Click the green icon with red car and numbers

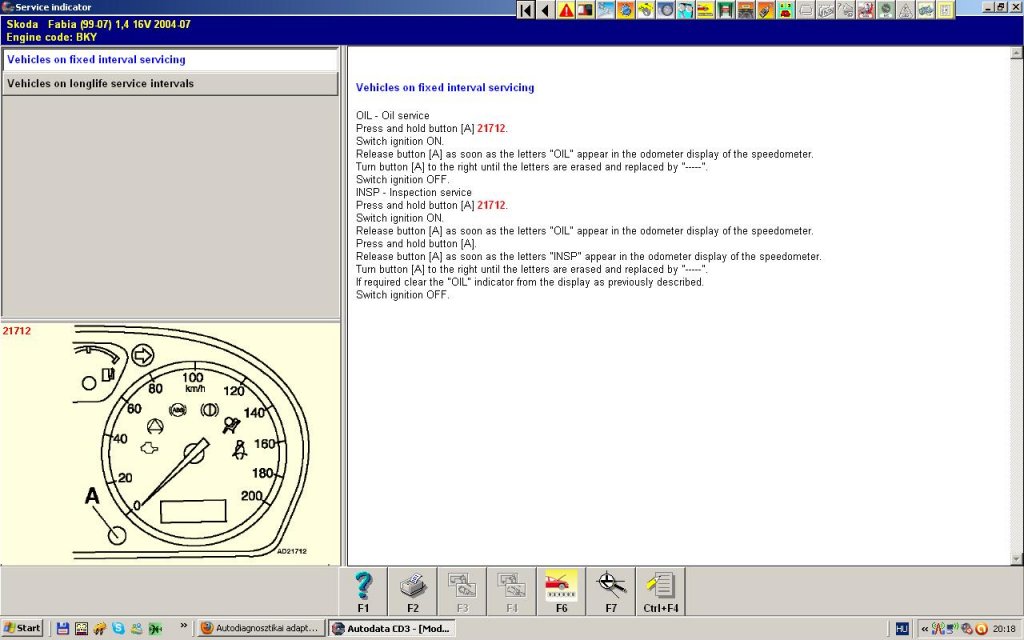[785, 10]
